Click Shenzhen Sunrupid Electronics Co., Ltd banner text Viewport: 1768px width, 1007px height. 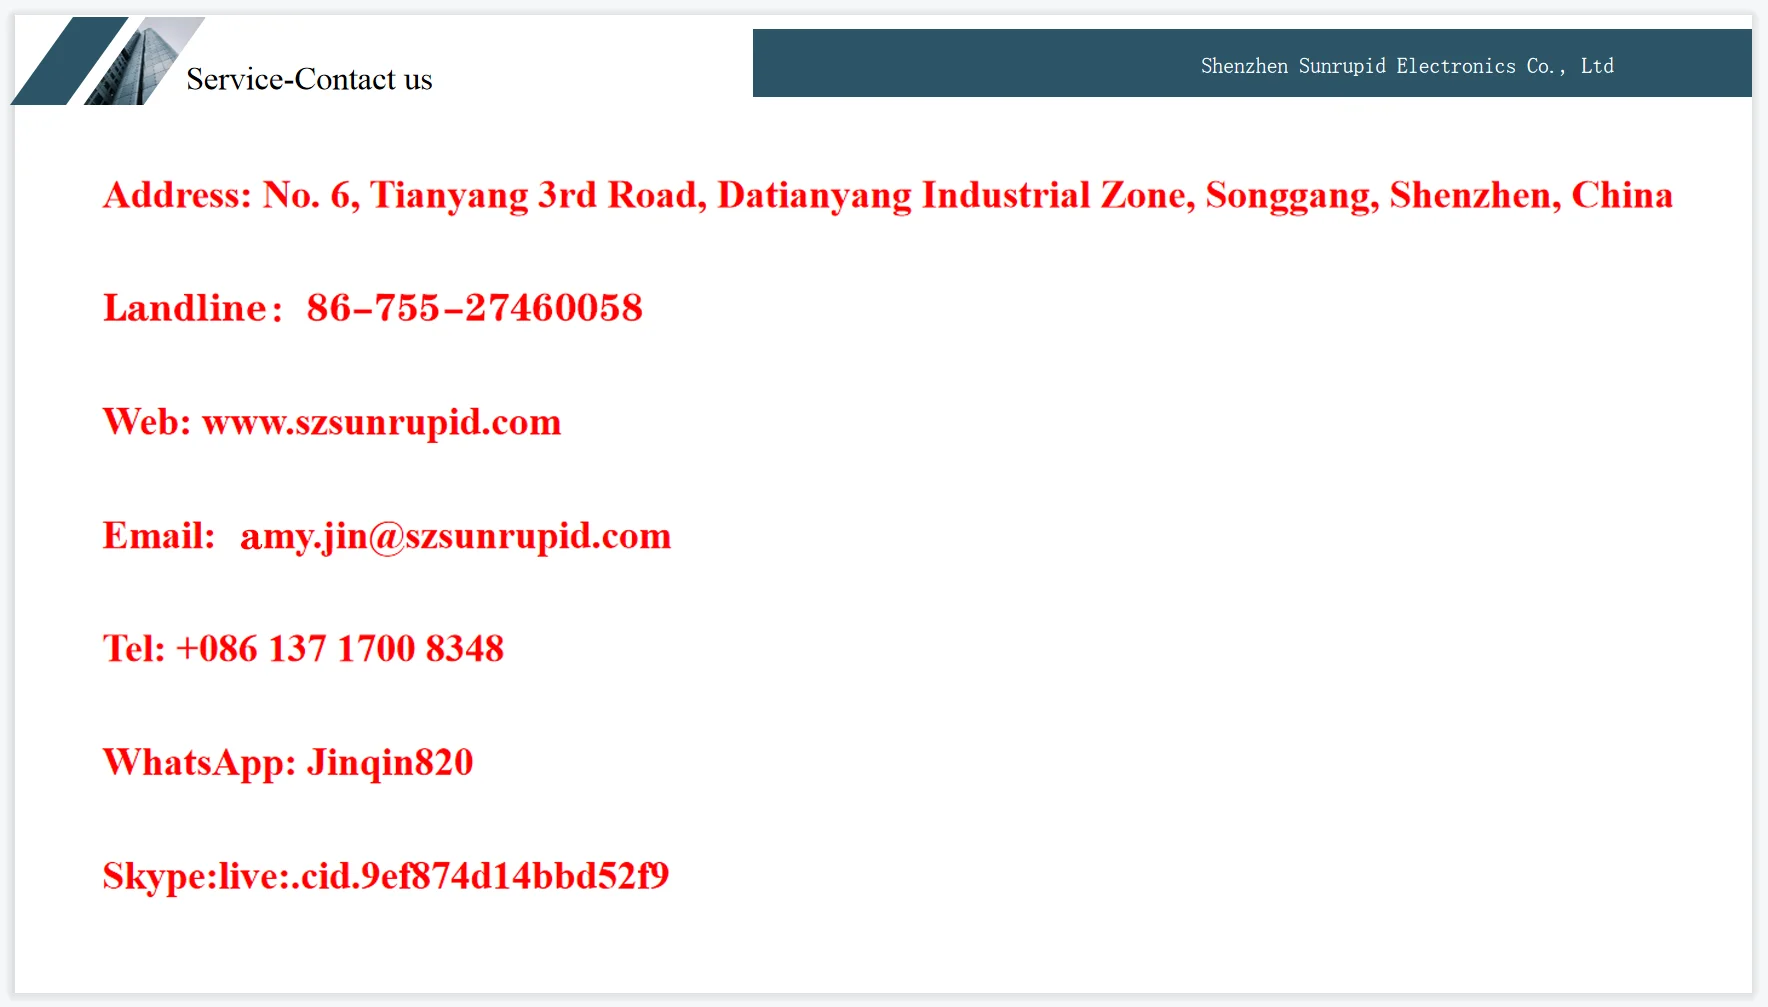(x=1407, y=66)
